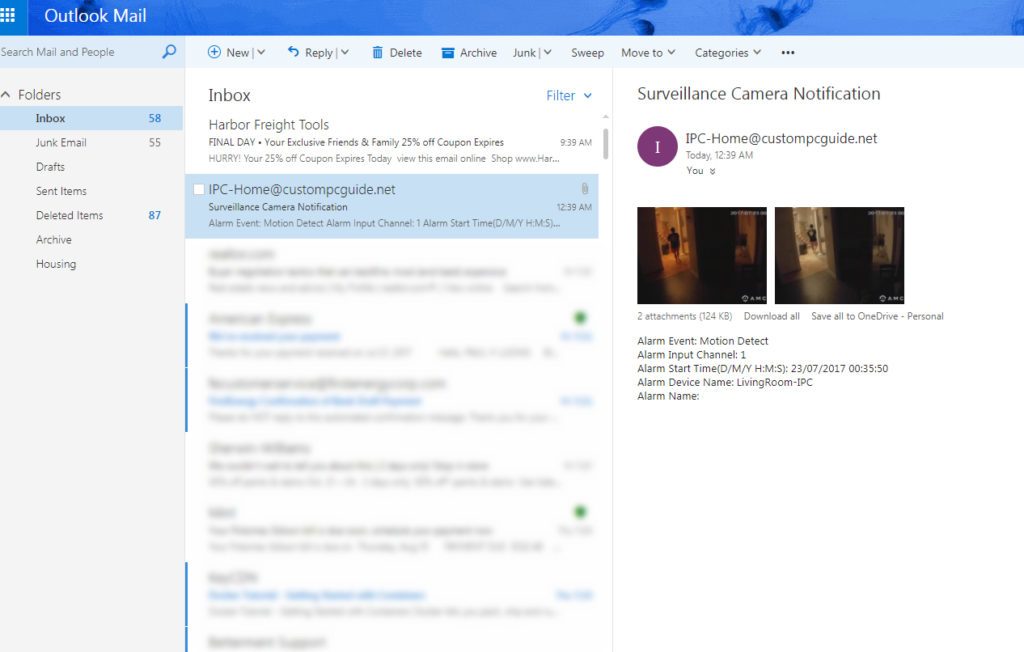Viewport: 1024px width, 652px height.
Task: Expand the Reply options dropdown arrow
Action: 345,52
